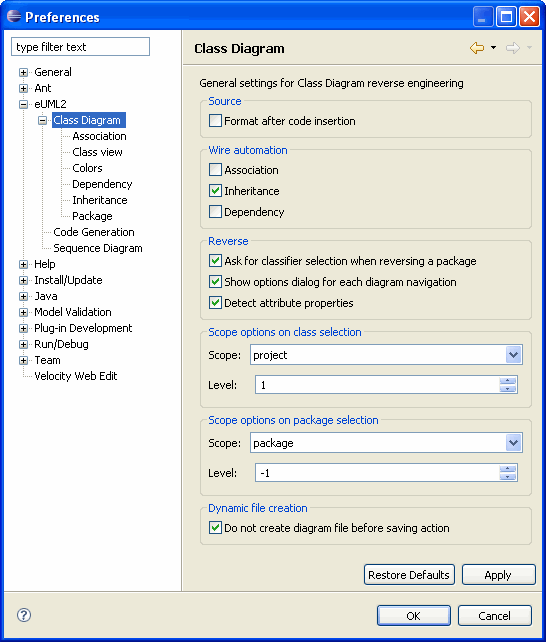Open the package selection Scope dropdown
Screen dimensions: 546x642
[x=513, y=443]
